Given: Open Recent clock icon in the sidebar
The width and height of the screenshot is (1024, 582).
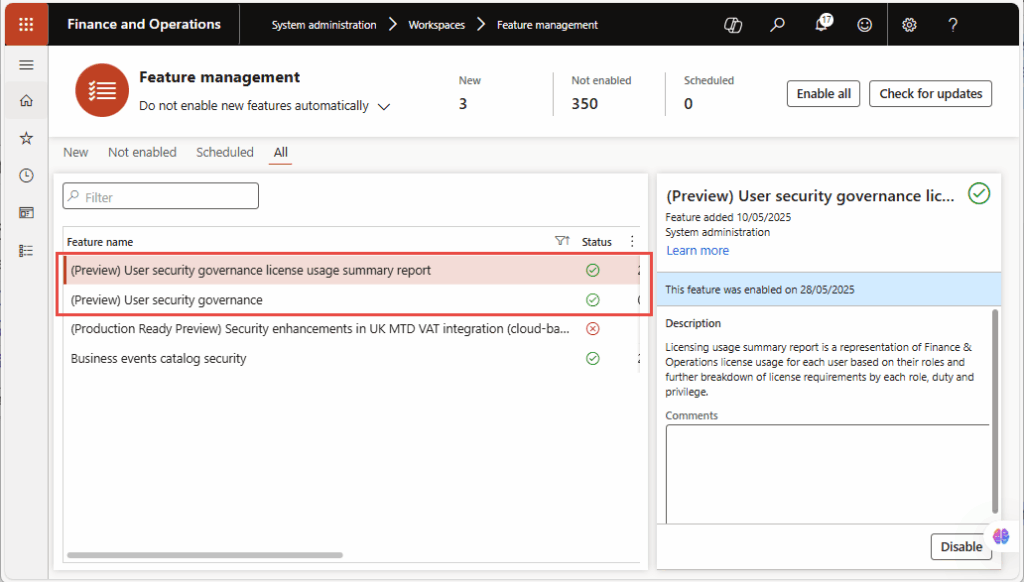Looking at the screenshot, I should 26,175.
